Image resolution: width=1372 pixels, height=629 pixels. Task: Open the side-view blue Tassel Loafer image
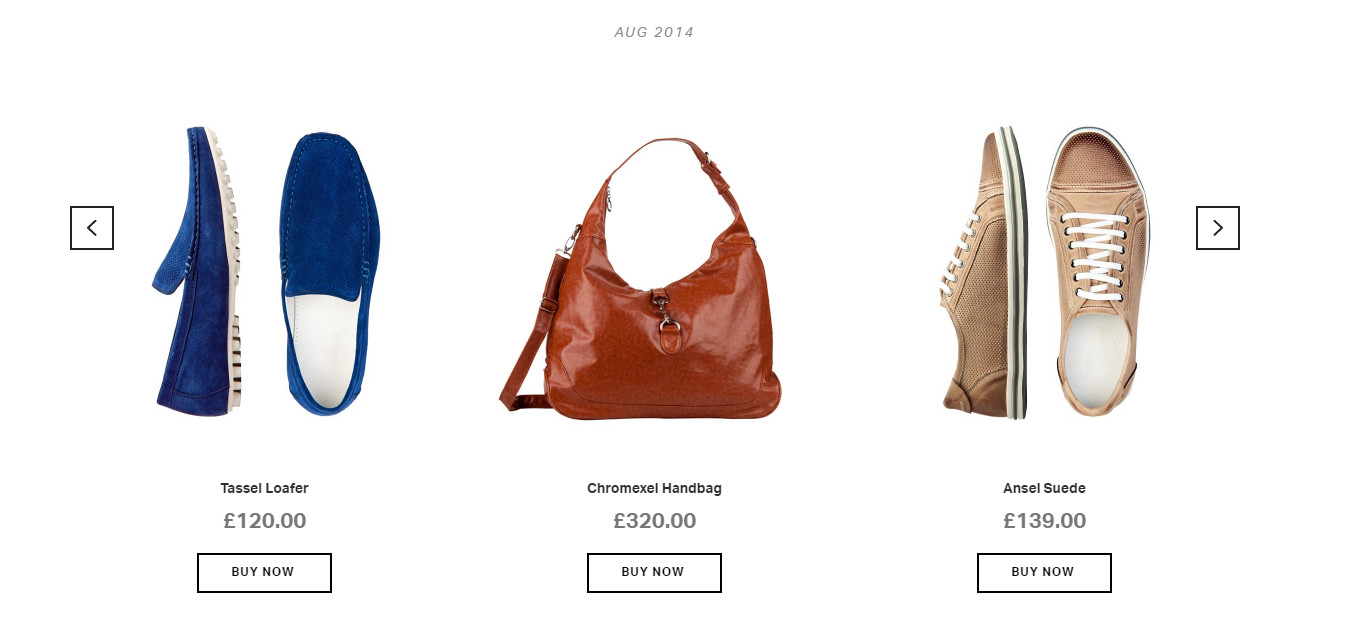tap(198, 268)
